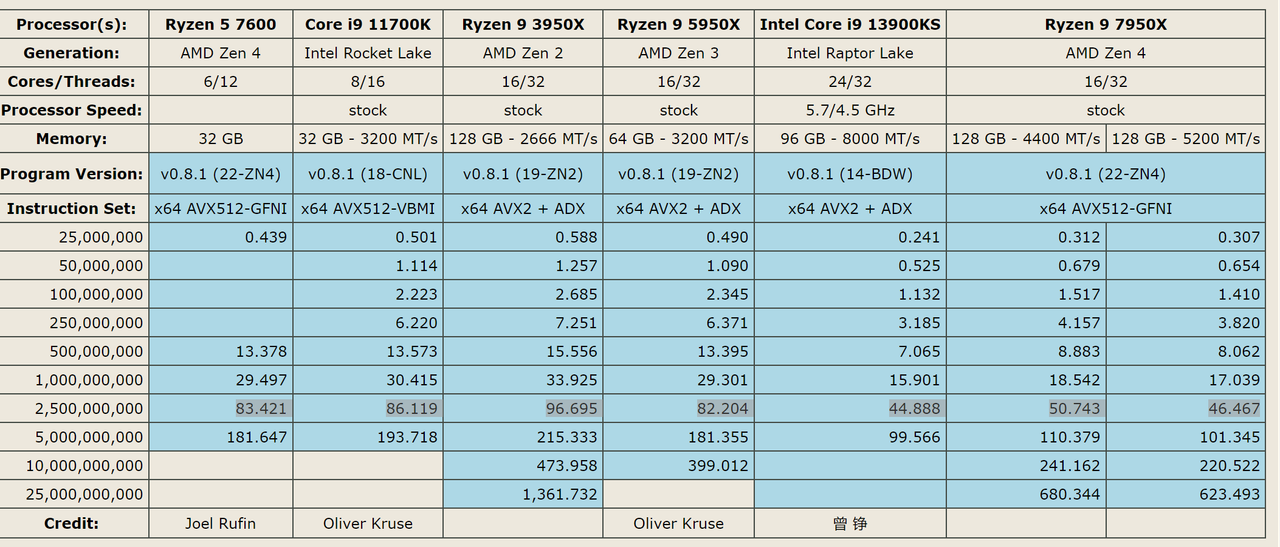Click the "Ryzen 9 3950X" column header
Viewport: 1280px width, 547px height.
point(523,24)
